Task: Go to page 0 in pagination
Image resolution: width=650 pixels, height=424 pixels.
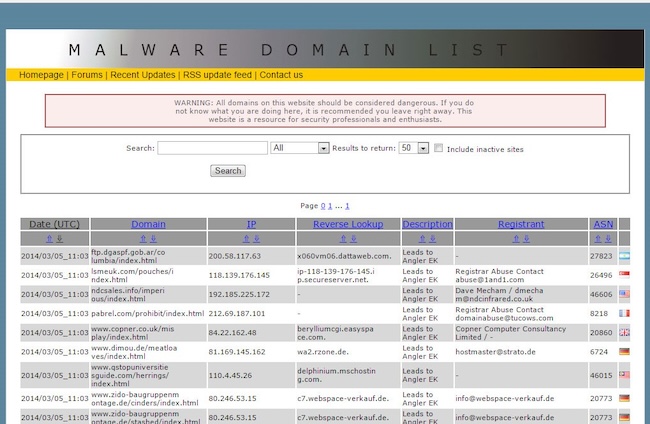Action: click(x=323, y=206)
